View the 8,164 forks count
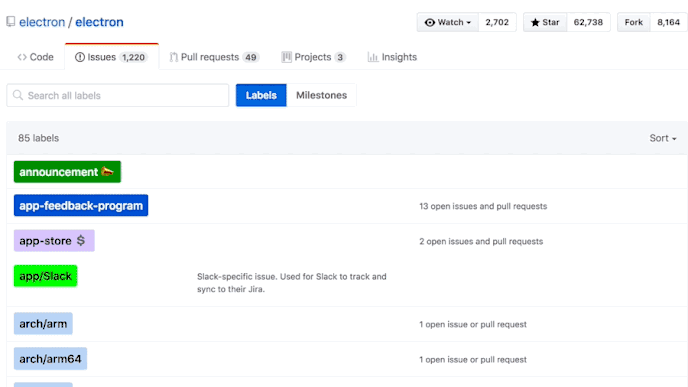The image size is (688, 387). point(668,22)
